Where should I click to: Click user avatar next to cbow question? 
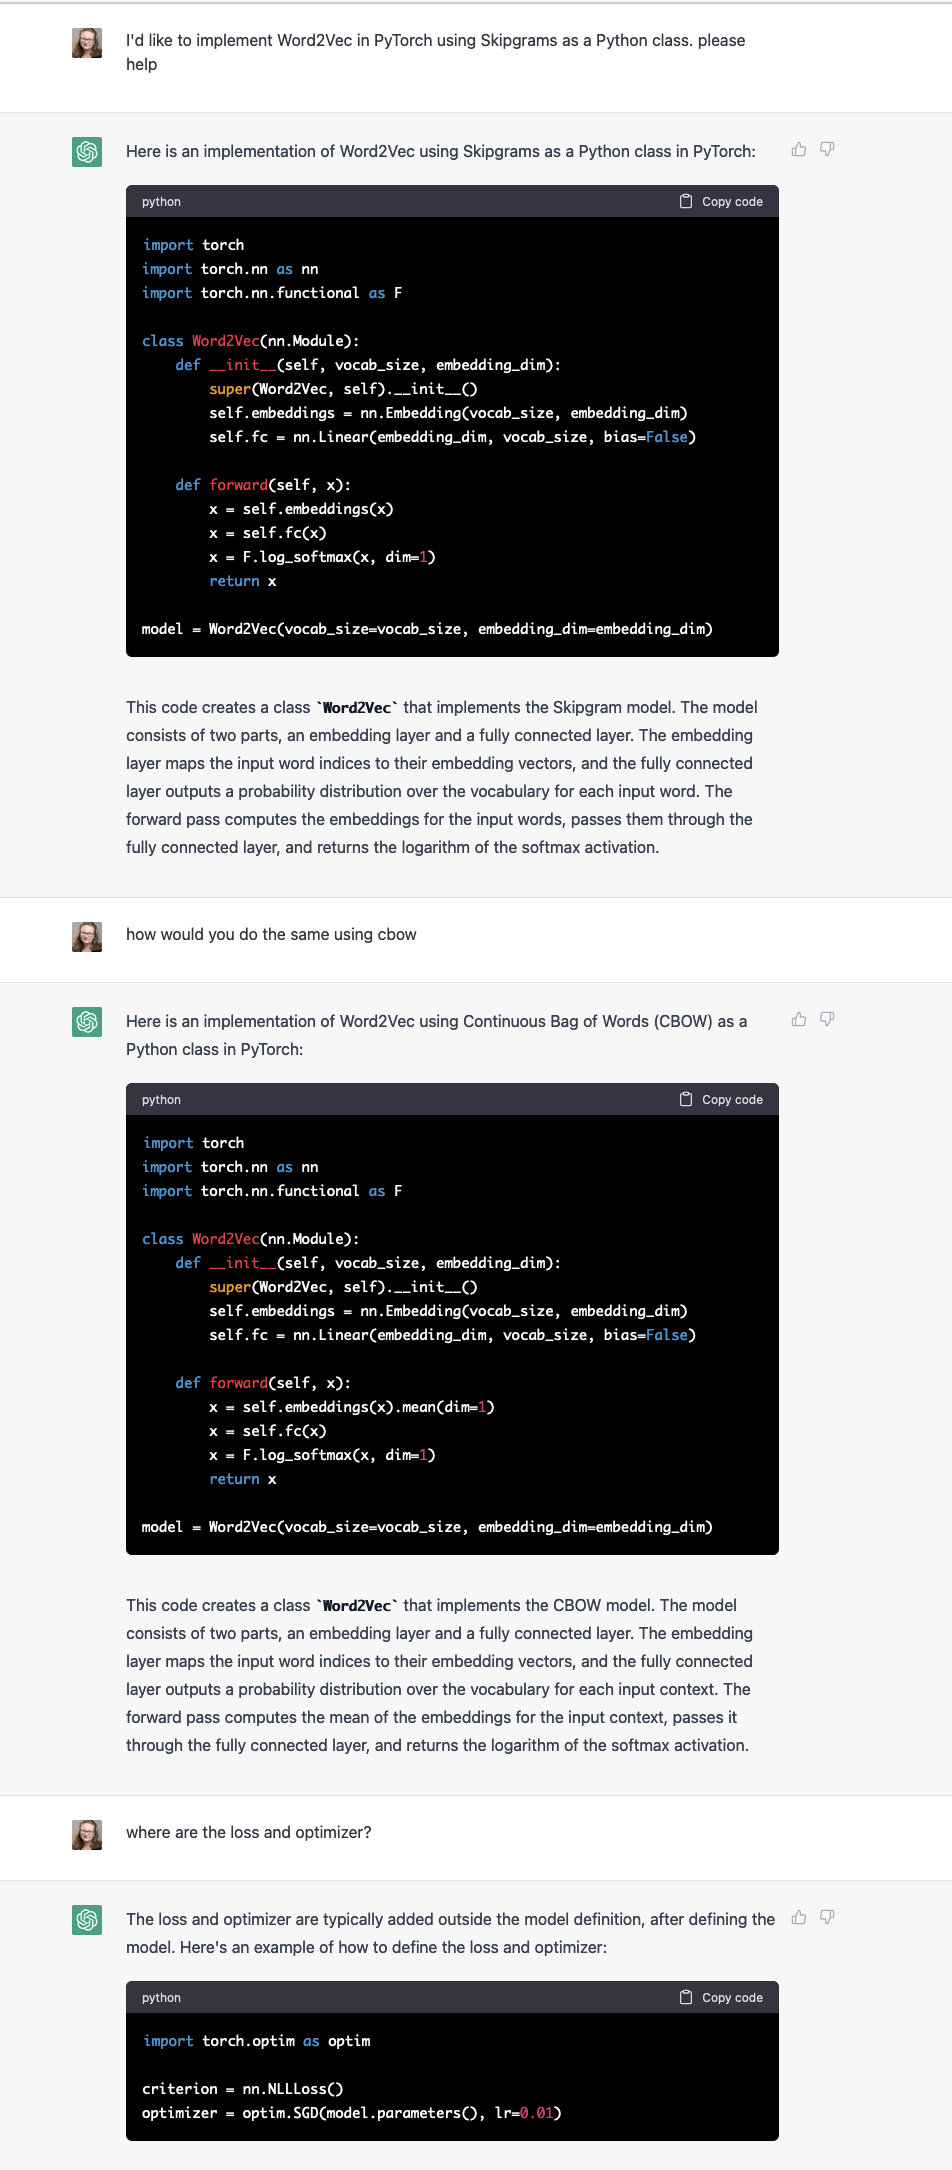click(x=87, y=937)
